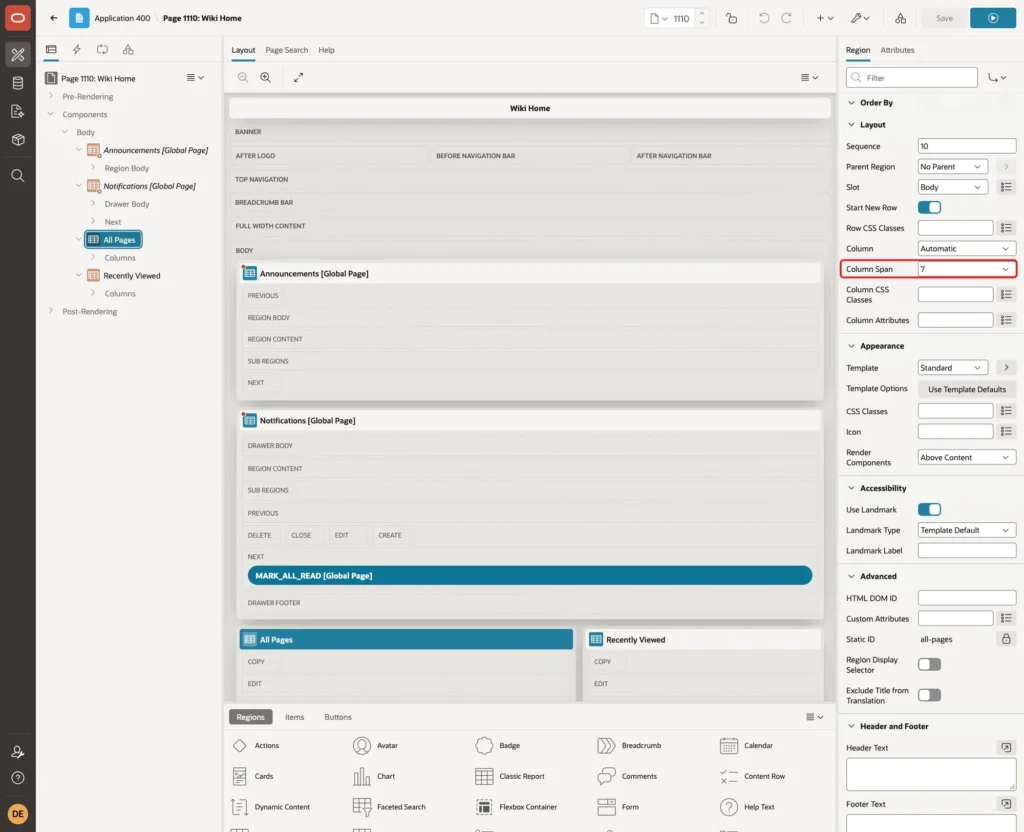1024x832 pixels.
Task: Switch gallery to the Buttons tab
Action: (x=338, y=717)
